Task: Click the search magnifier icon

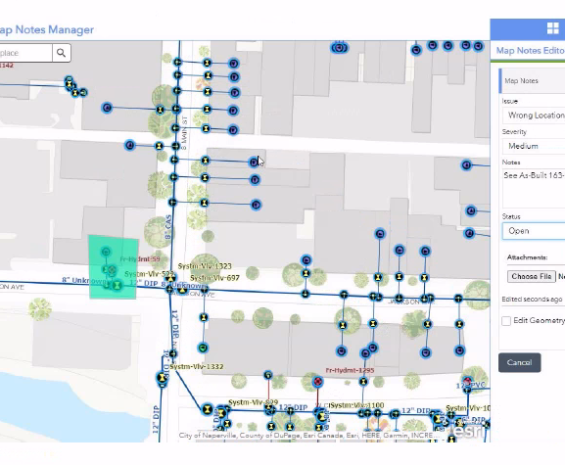Action: pos(61,53)
